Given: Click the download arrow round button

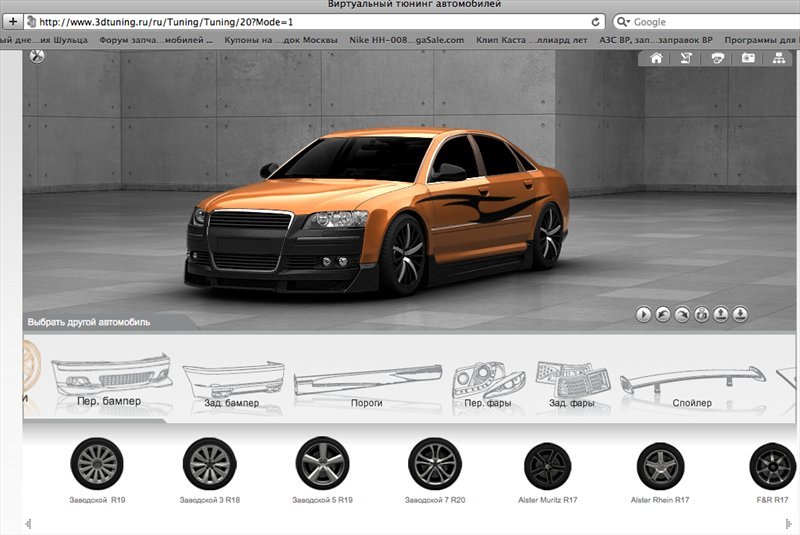Looking at the screenshot, I should pyautogui.click(x=740, y=314).
